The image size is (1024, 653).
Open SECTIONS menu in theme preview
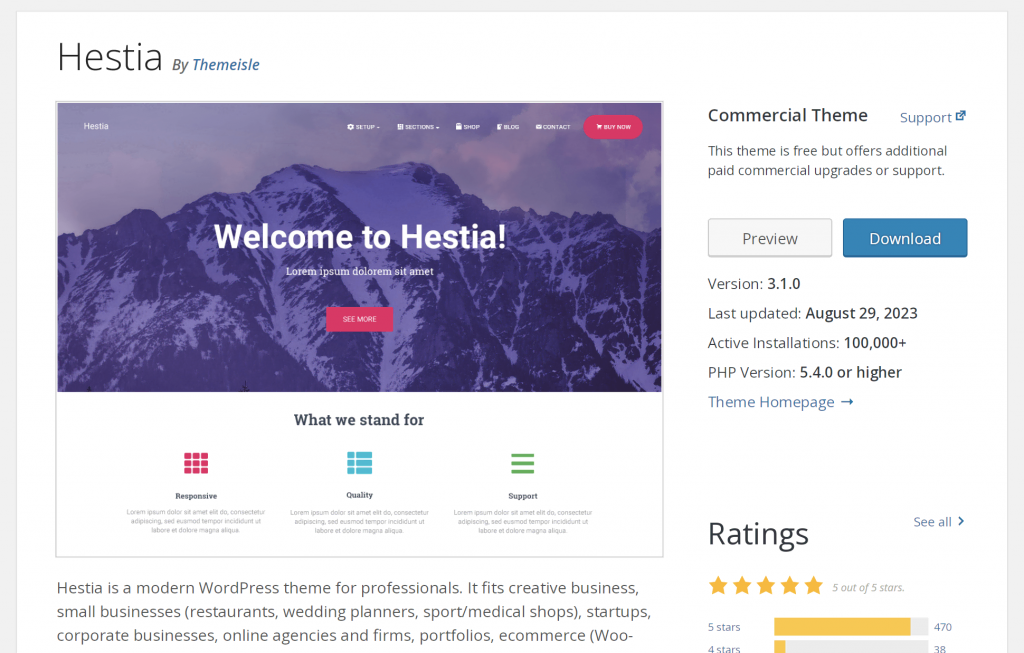pyautogui.click(x=418, y=127)
